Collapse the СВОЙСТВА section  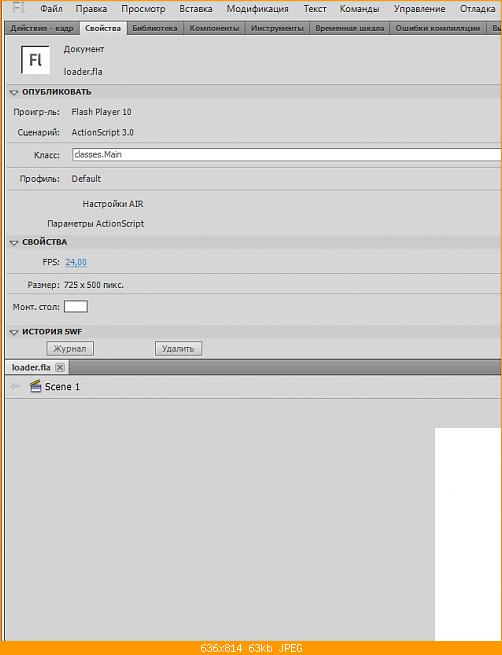(14, 242)
